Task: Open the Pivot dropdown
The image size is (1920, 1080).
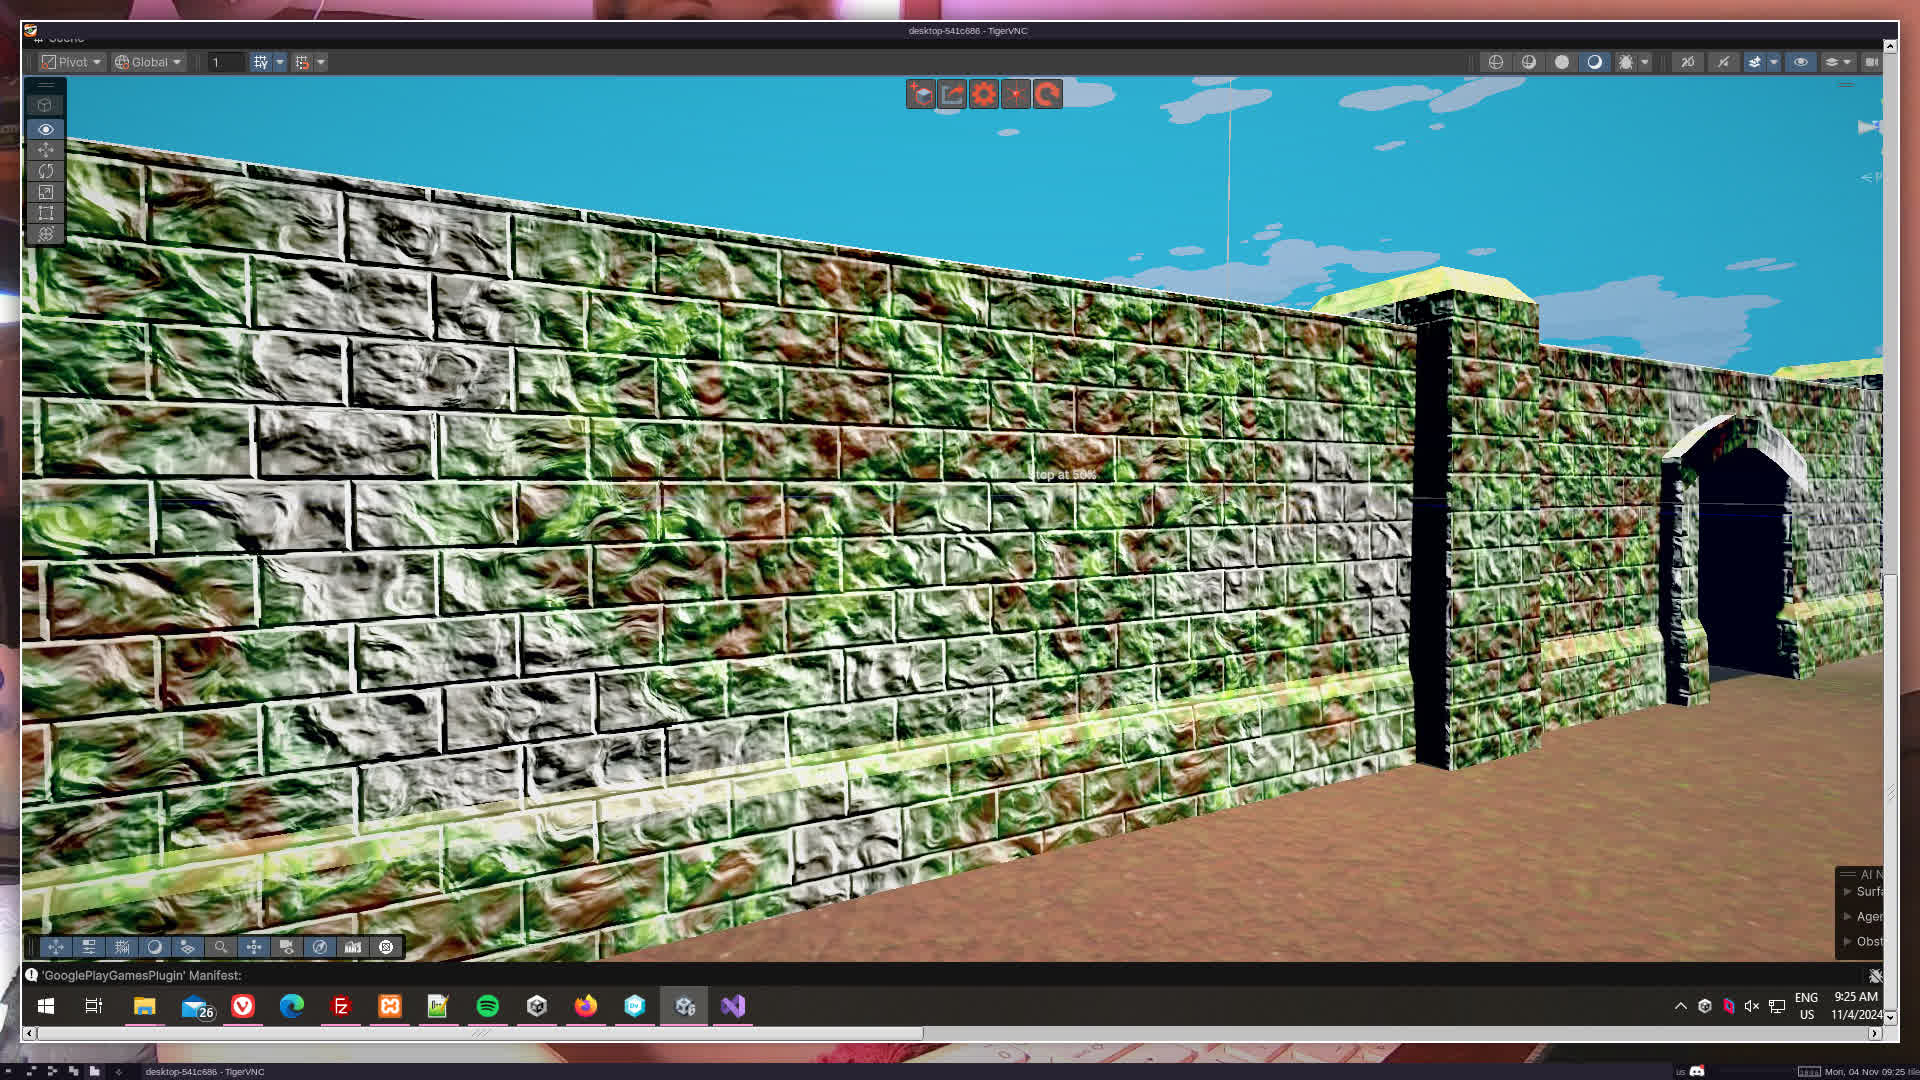Action: pyautogui.click(x=72, y=62)
